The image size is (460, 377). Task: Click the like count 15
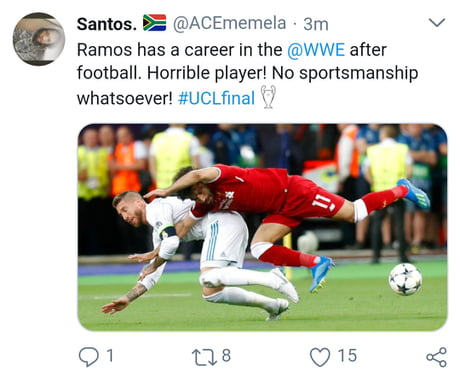[347, 356]
